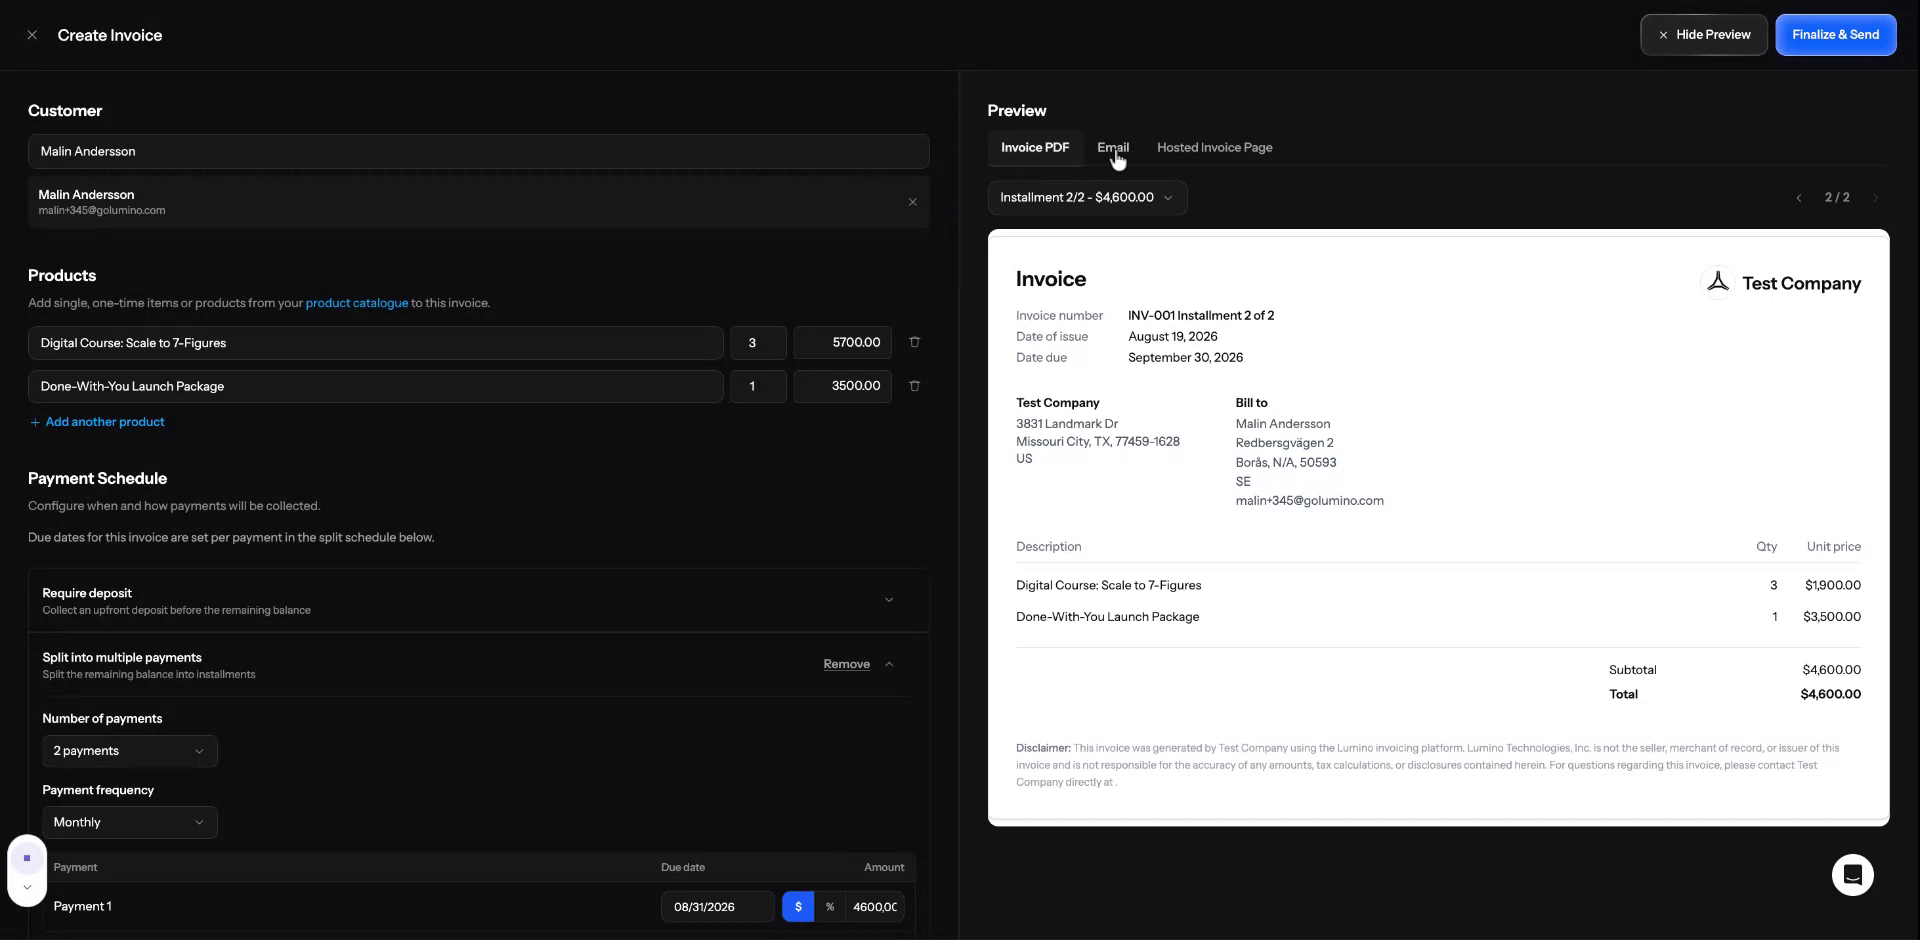Viewport: 1920px width, 940px height.
Task: Edit price 3500.00 field
Action: (x=842, y=386)
